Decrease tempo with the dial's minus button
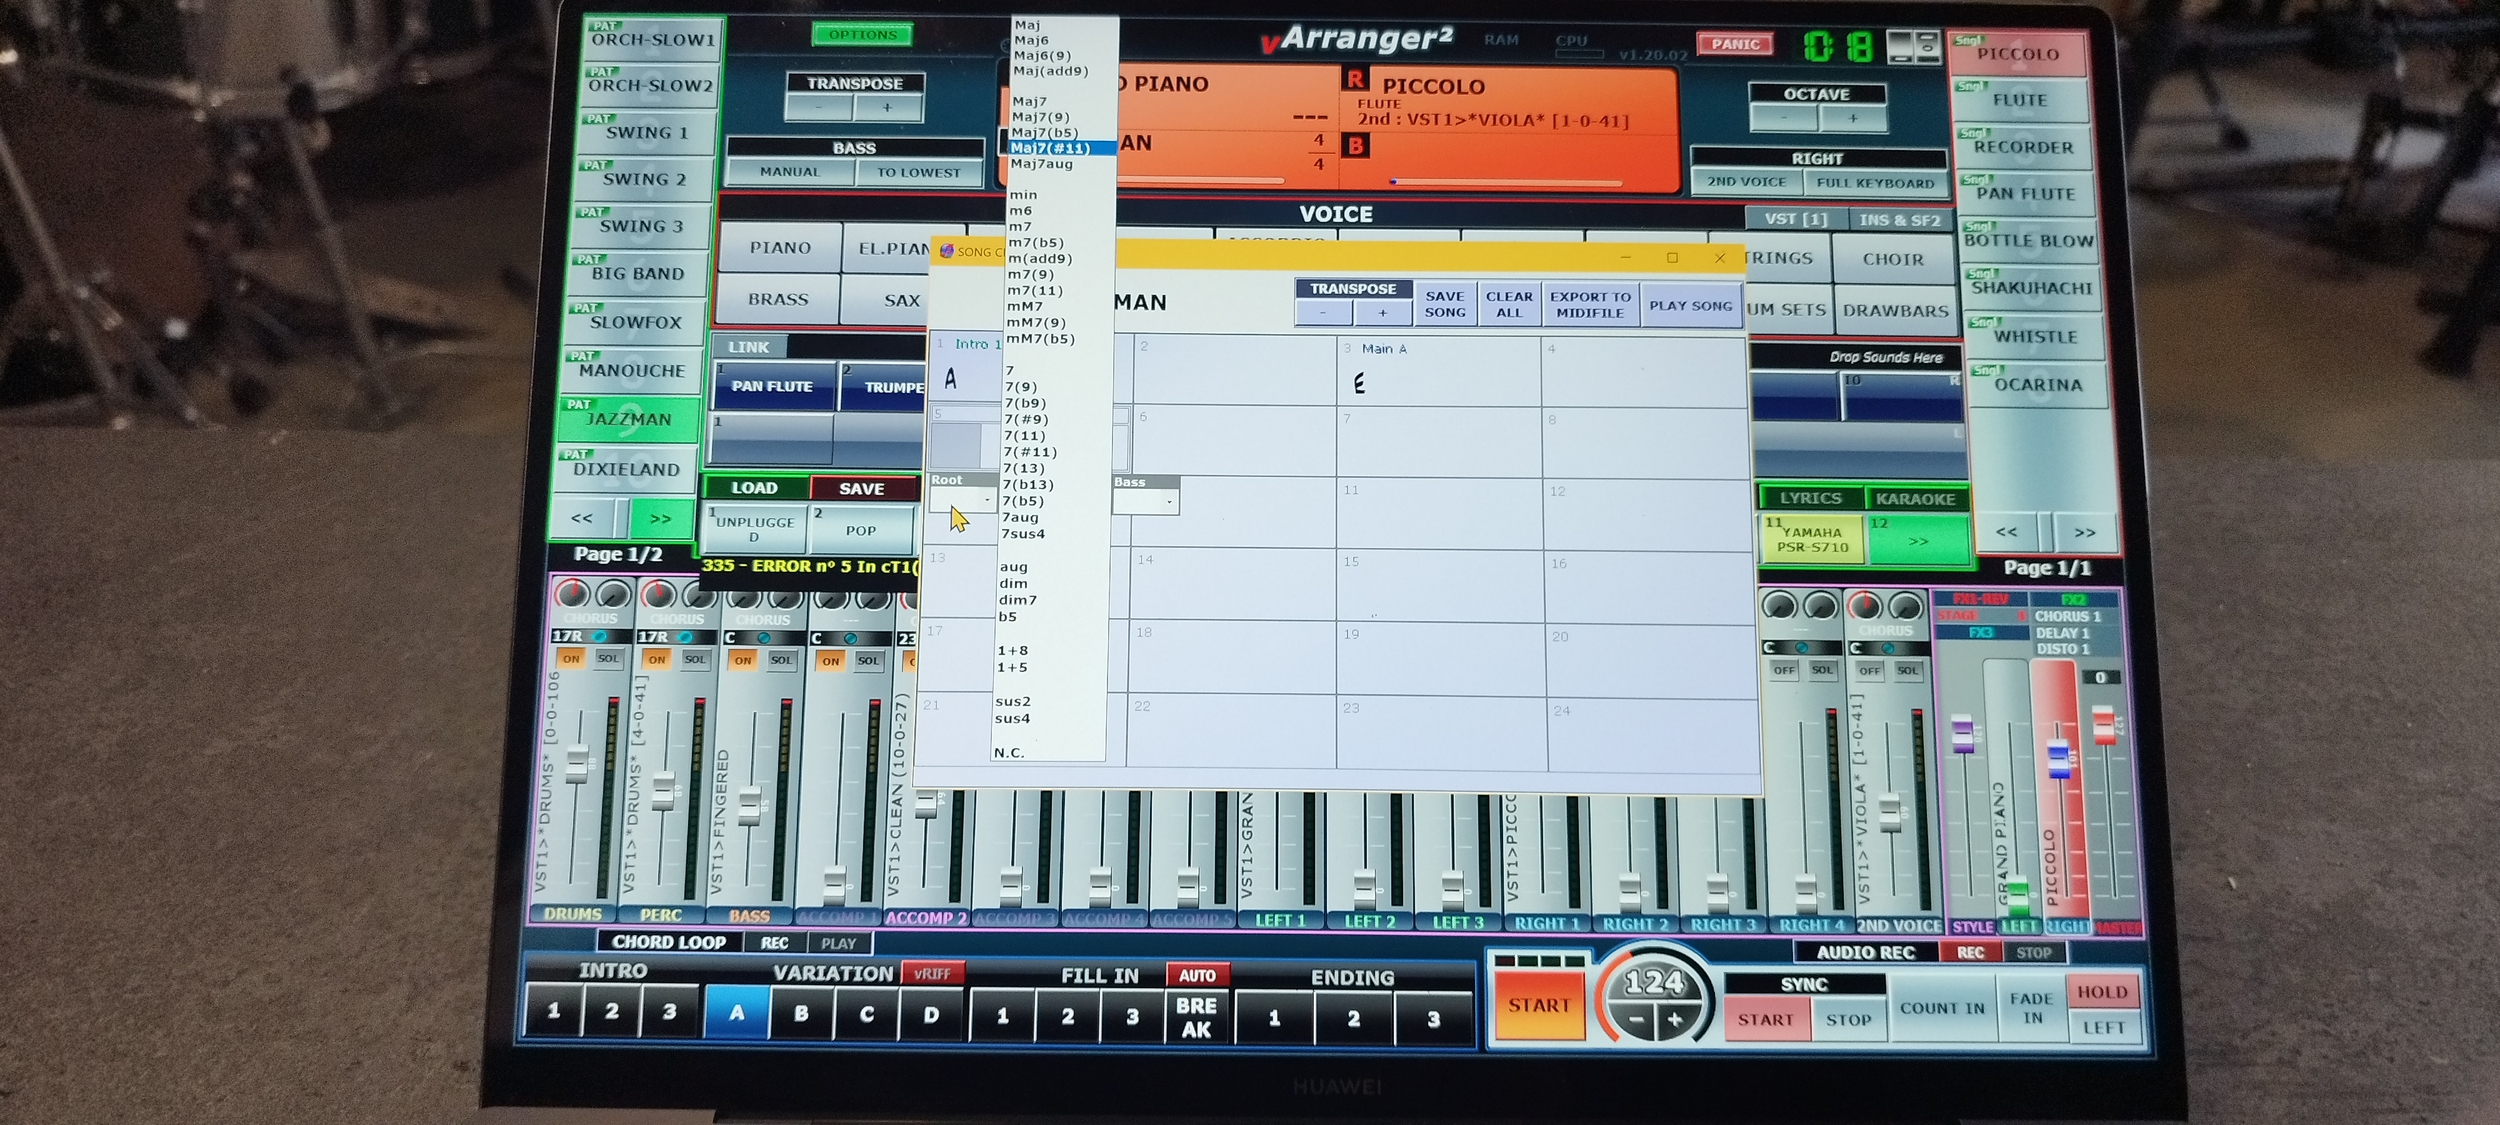Screen dimensions: 2500x1125 [1636, 1020]
